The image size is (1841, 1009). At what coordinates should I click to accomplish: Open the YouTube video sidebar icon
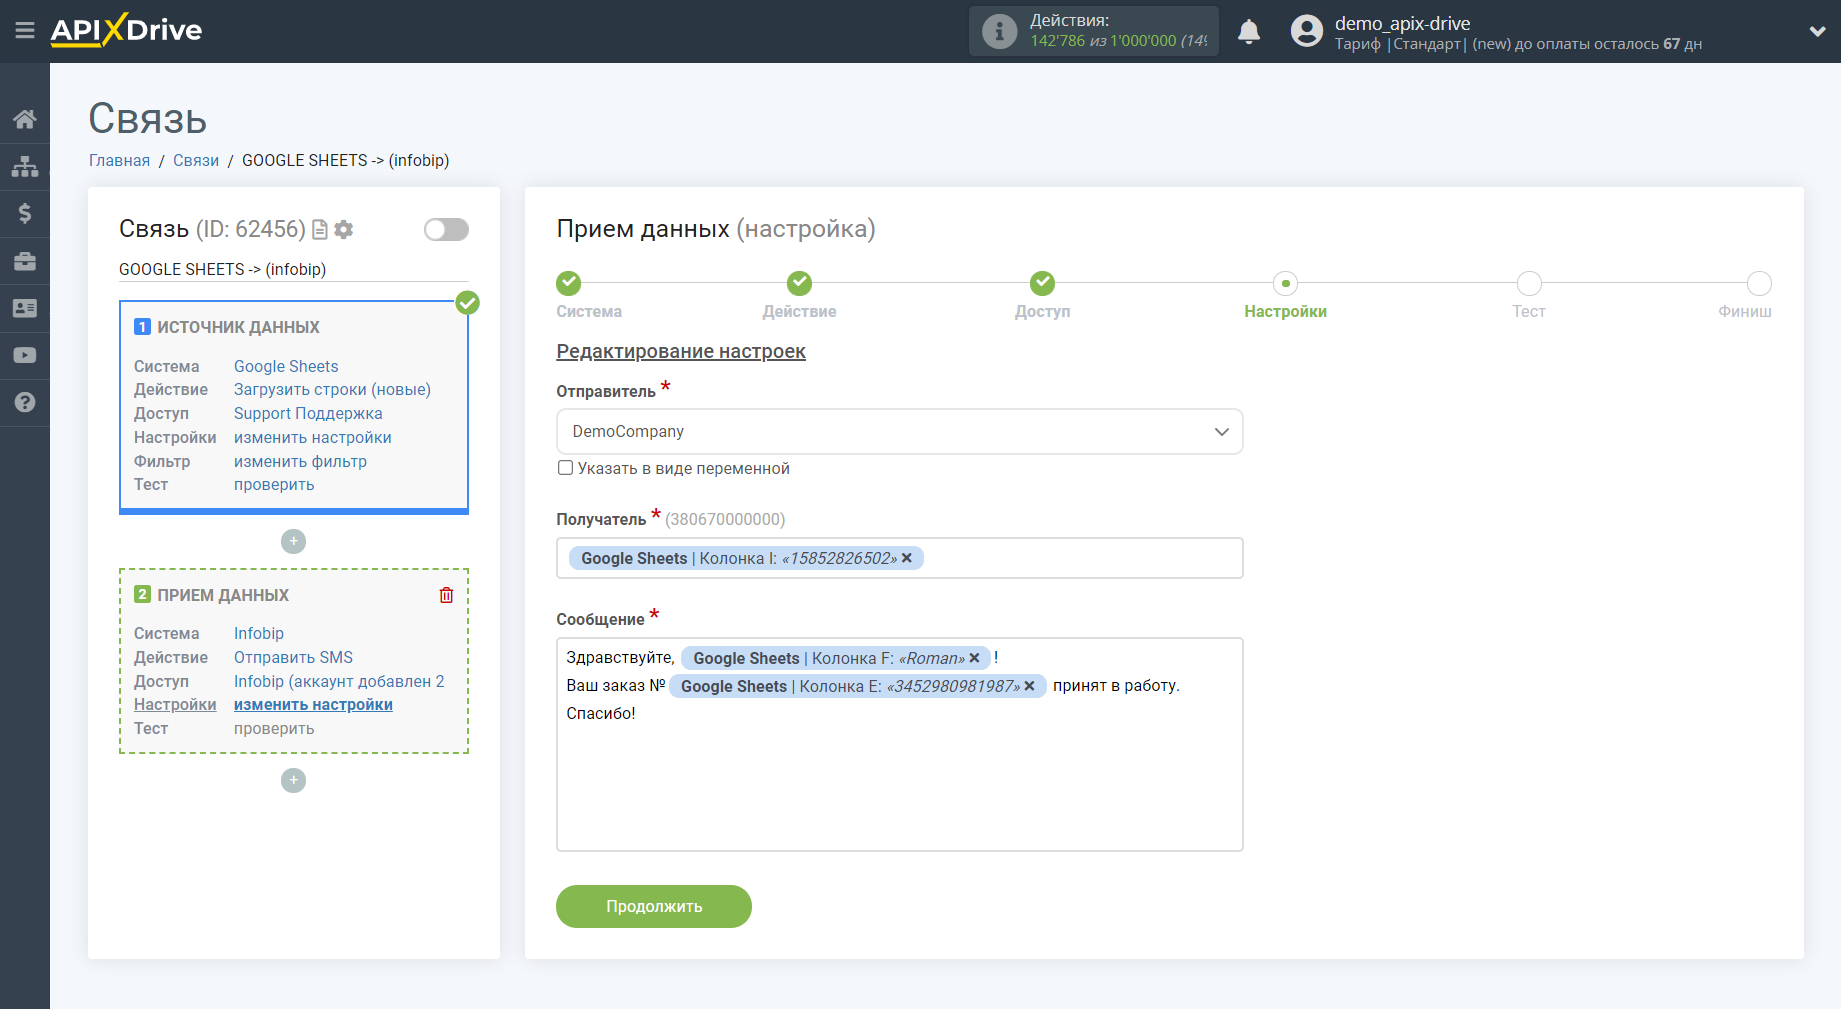click(25, 355)
